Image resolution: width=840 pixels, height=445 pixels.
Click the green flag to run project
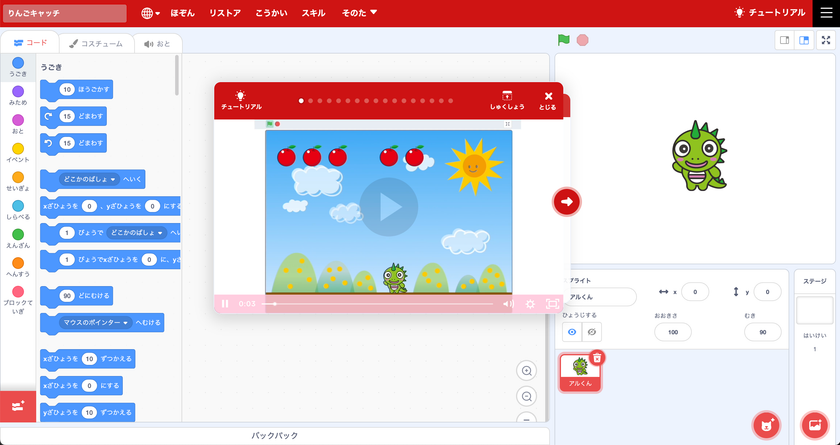coord(563,40)
